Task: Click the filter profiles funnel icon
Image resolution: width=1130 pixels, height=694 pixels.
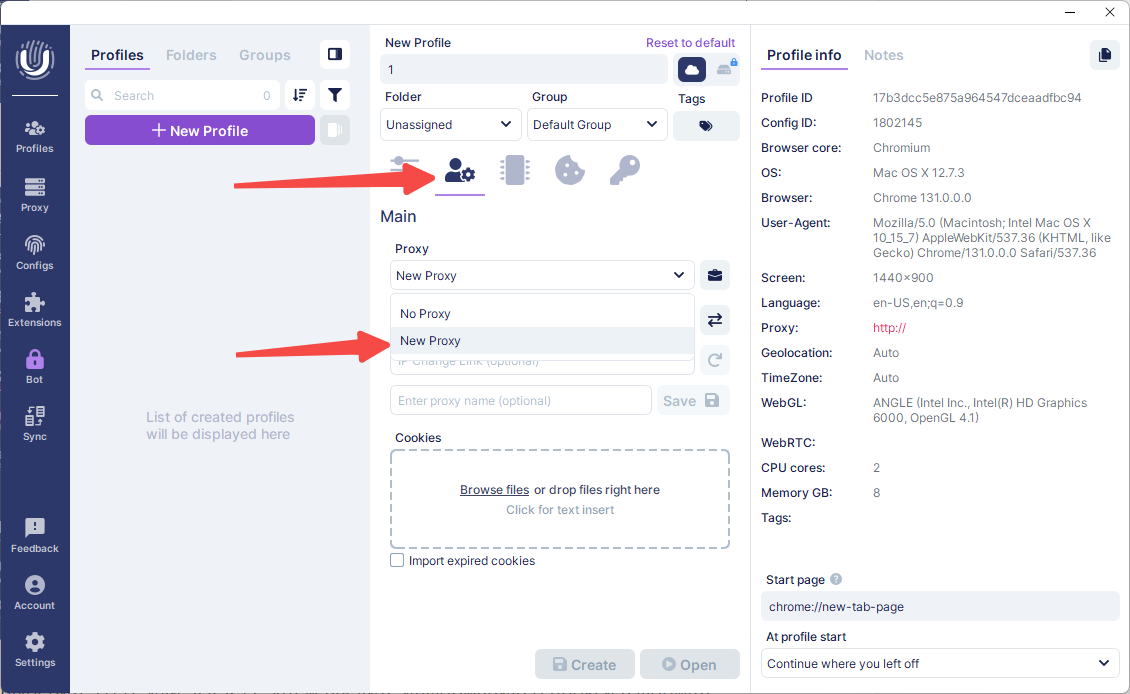Action: pyautogui.click(x=335, y=95)
